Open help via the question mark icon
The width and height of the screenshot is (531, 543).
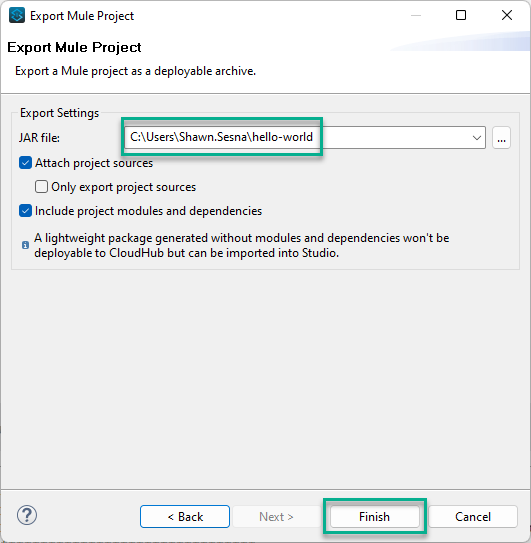pyautogui.click(x=27, y=515)
